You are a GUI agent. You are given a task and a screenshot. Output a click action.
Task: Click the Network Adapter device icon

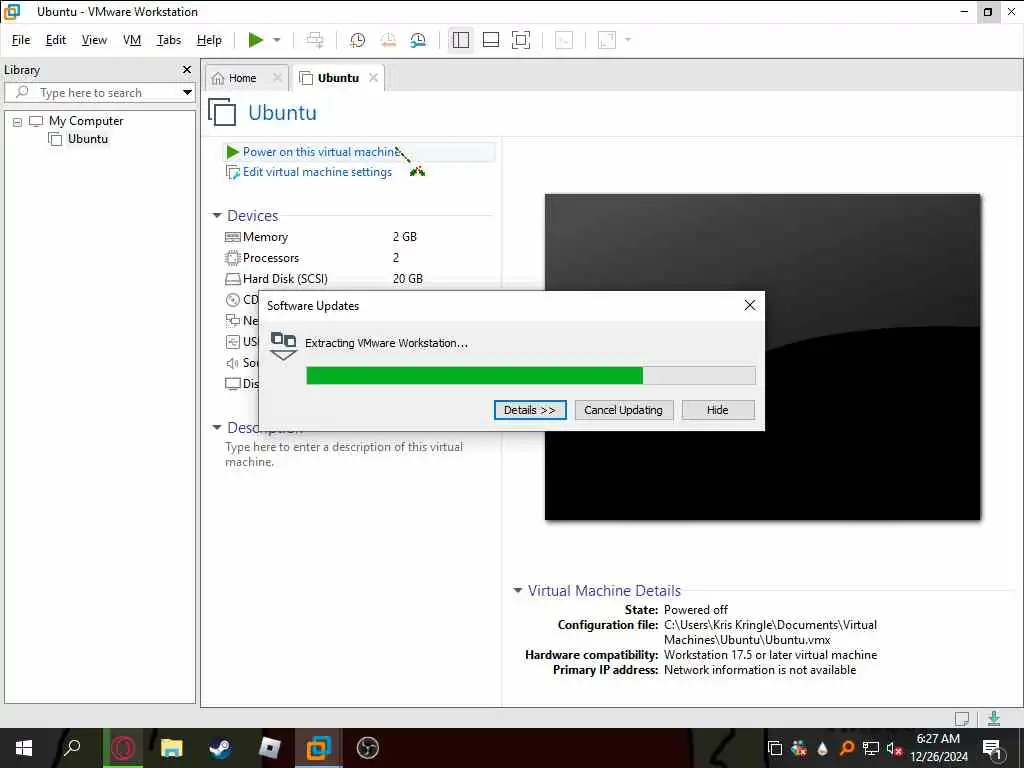(232, 320)
